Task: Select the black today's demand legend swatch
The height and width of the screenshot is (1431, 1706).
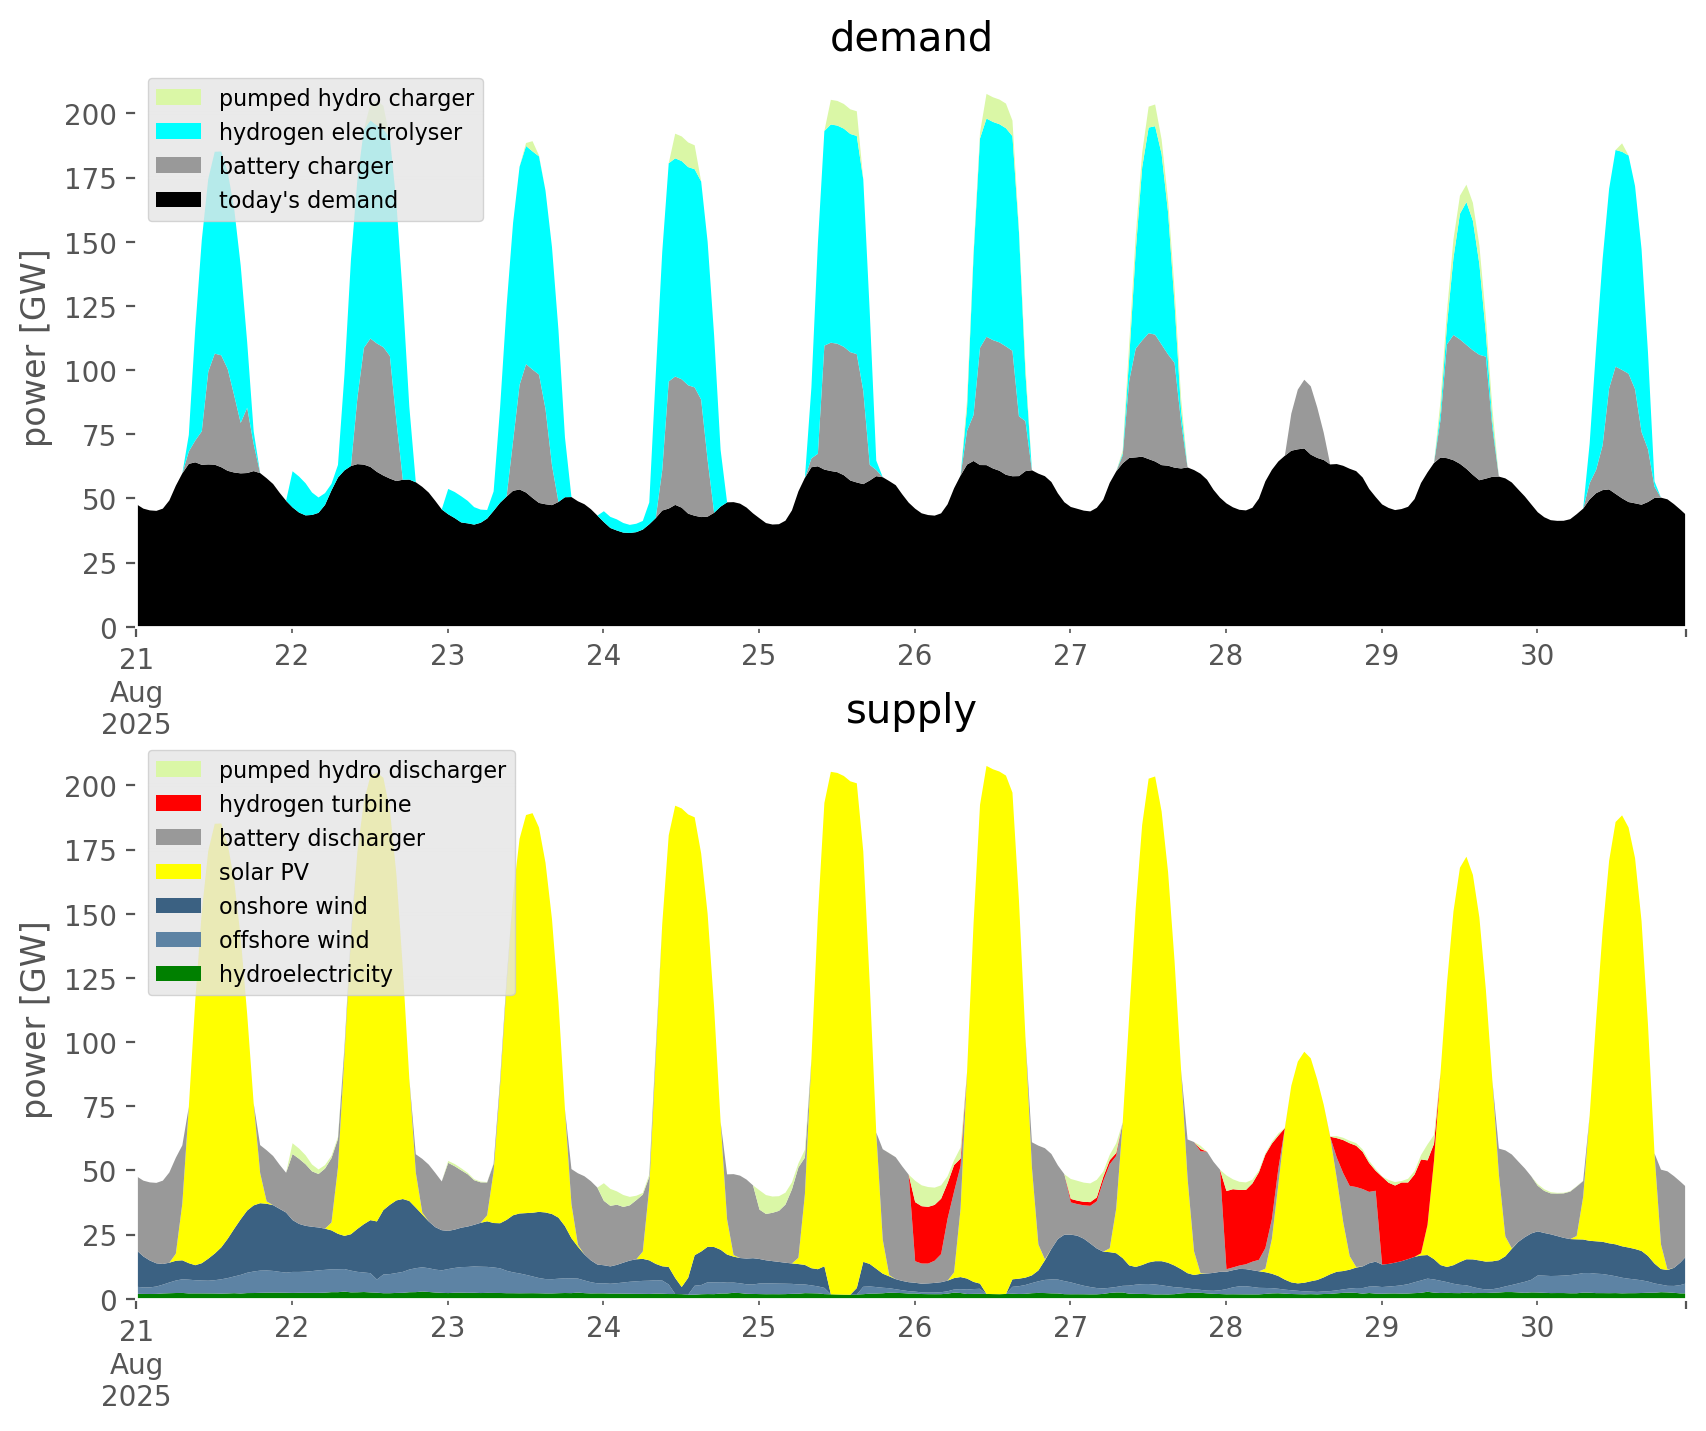Action: [180, 200]
